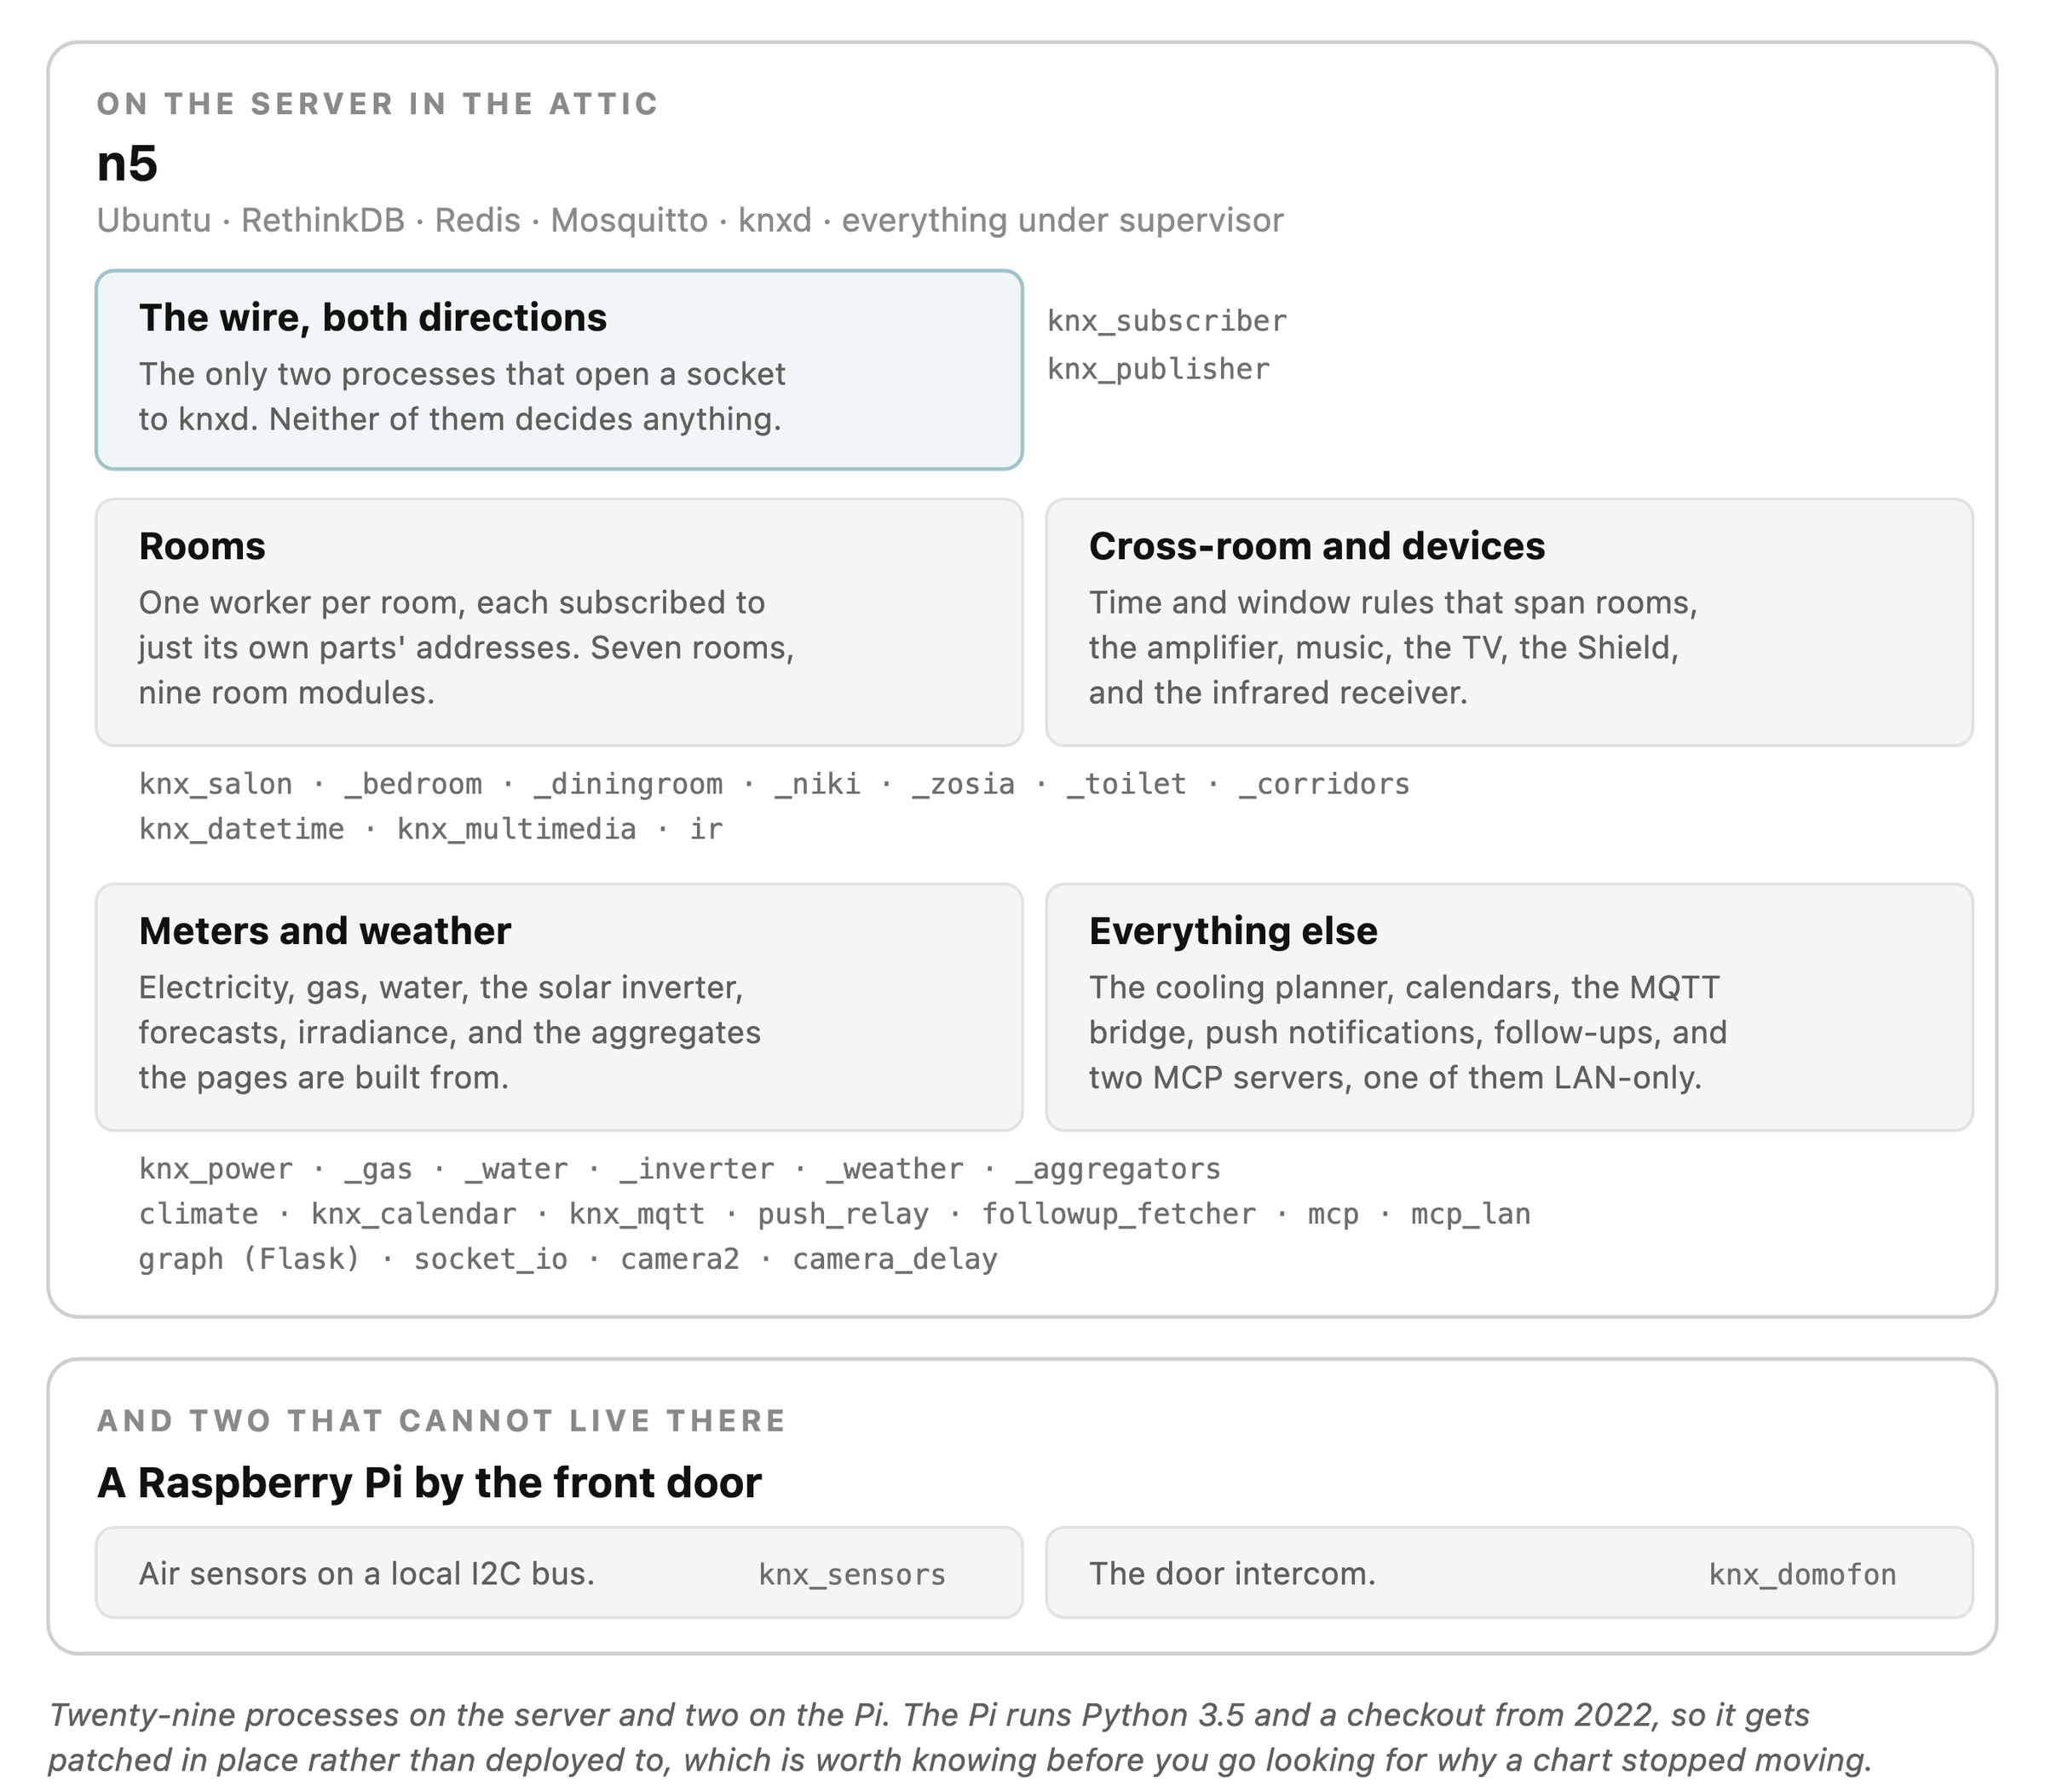The image size is (2045, 1792).
Task: Open the "Cross-room and devices" card
Action: [1509, 622]
